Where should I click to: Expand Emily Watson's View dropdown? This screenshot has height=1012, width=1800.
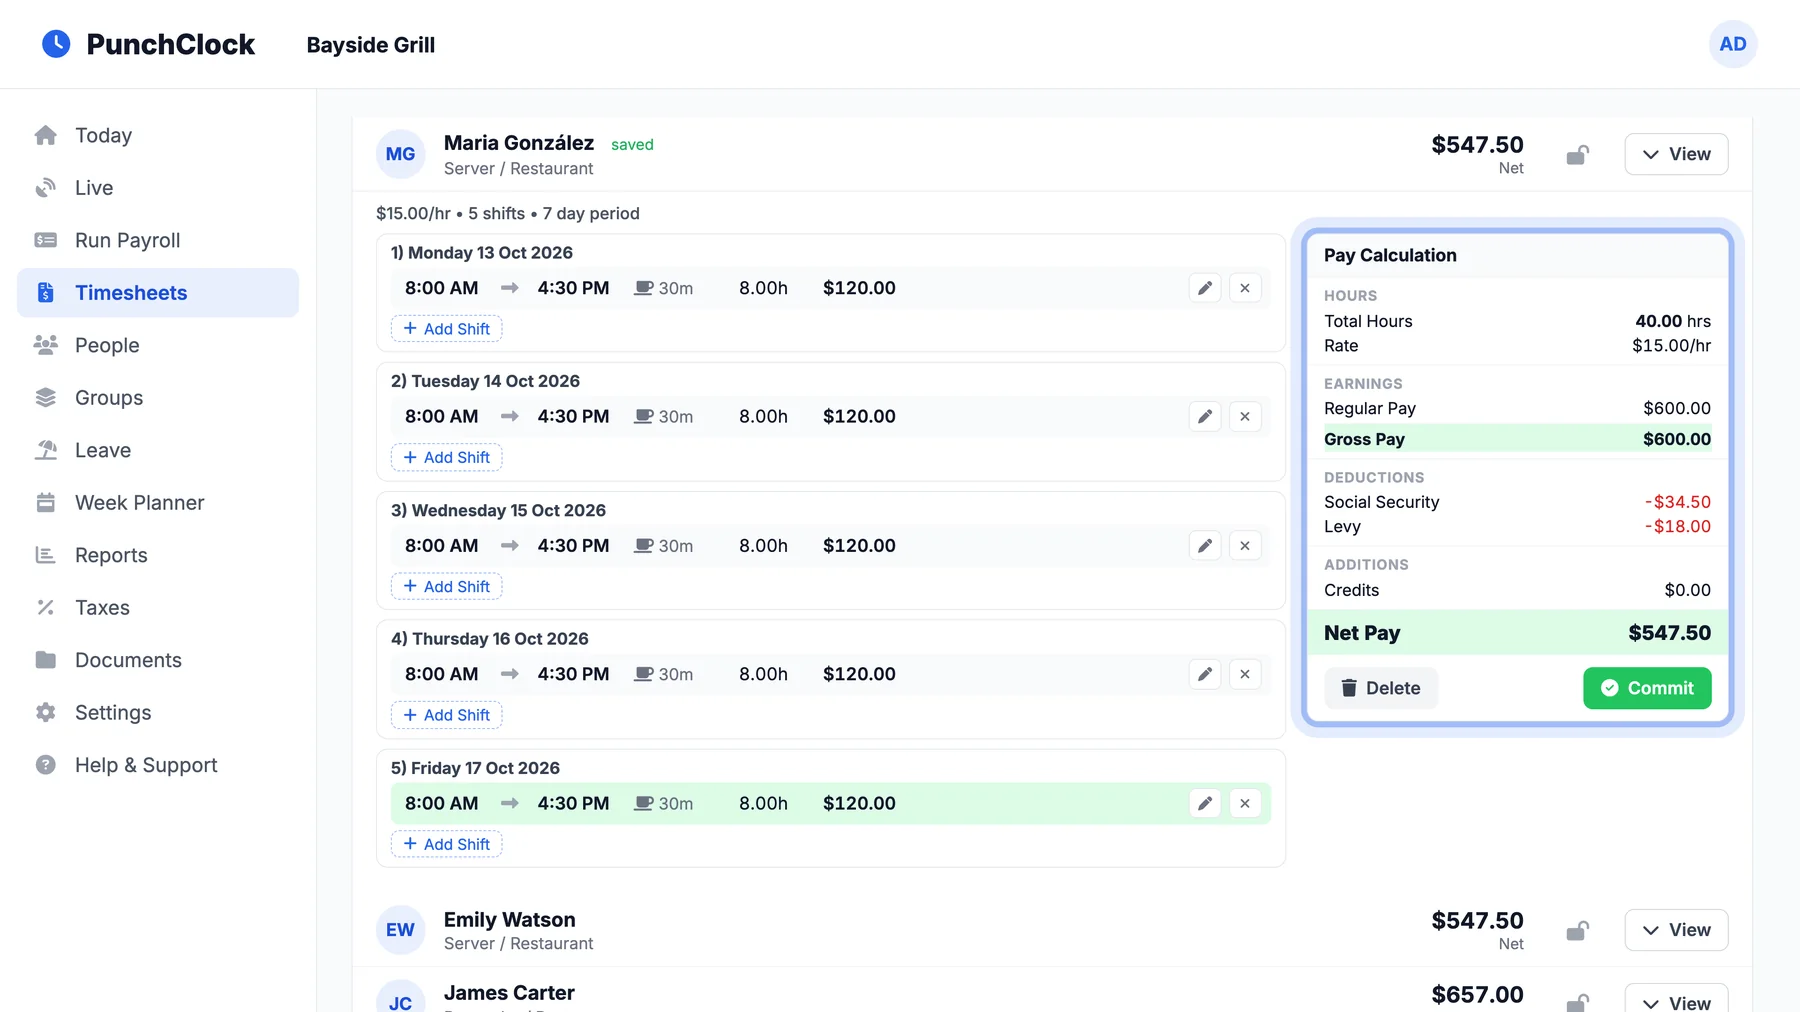click(1676, 930)
